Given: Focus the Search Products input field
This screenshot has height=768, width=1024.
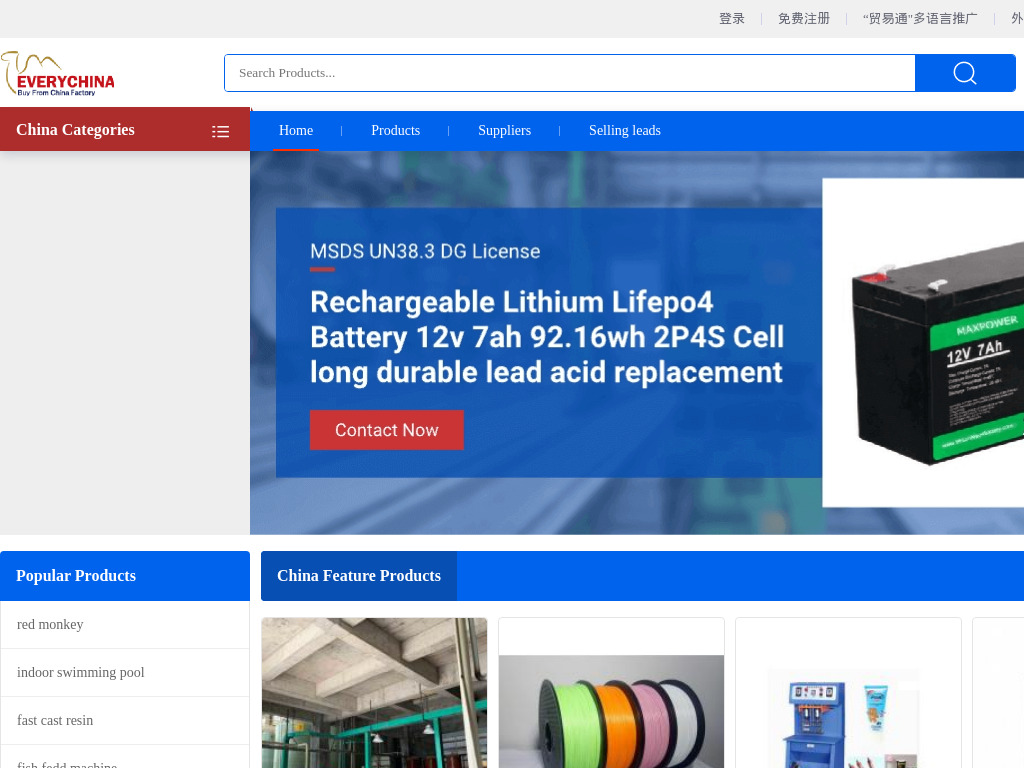Looking at the screenshot, I should tap(569, 73).
